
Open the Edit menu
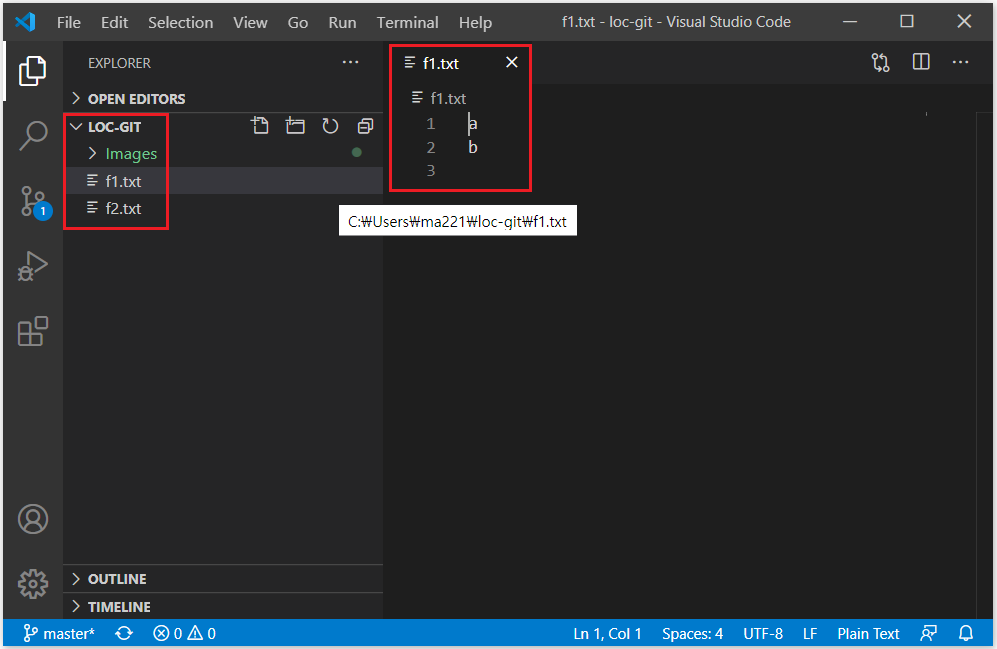(114, 22)
